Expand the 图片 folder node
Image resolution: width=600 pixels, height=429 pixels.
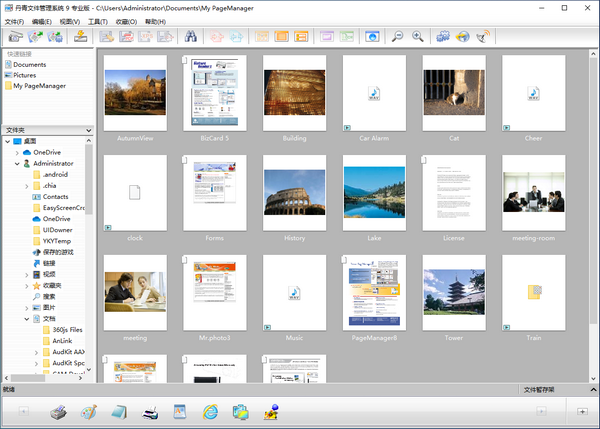27,308
